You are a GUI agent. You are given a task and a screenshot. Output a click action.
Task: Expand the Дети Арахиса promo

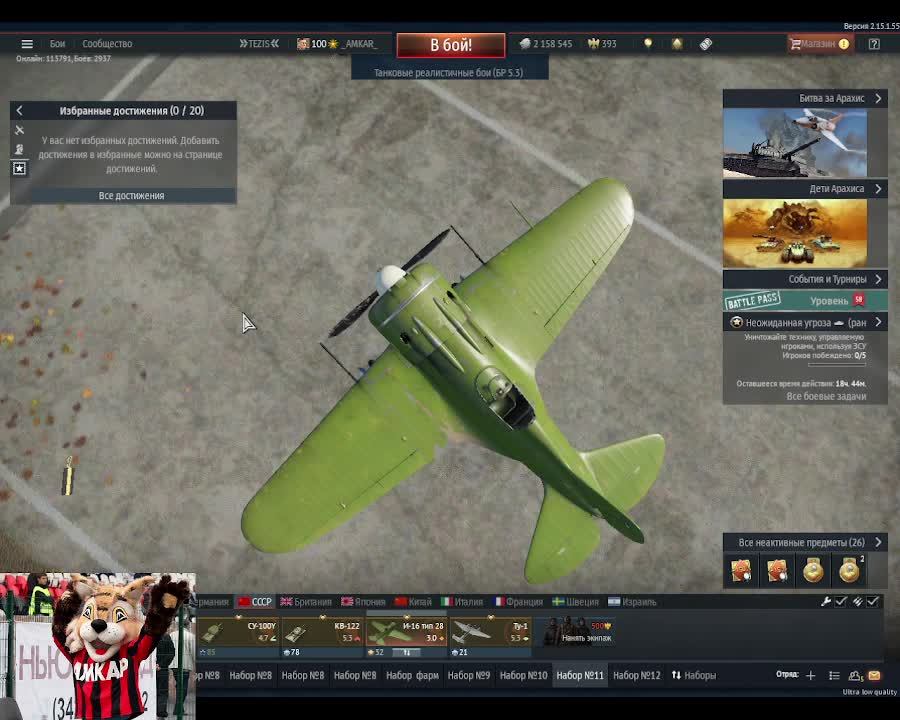click(879, 188)
